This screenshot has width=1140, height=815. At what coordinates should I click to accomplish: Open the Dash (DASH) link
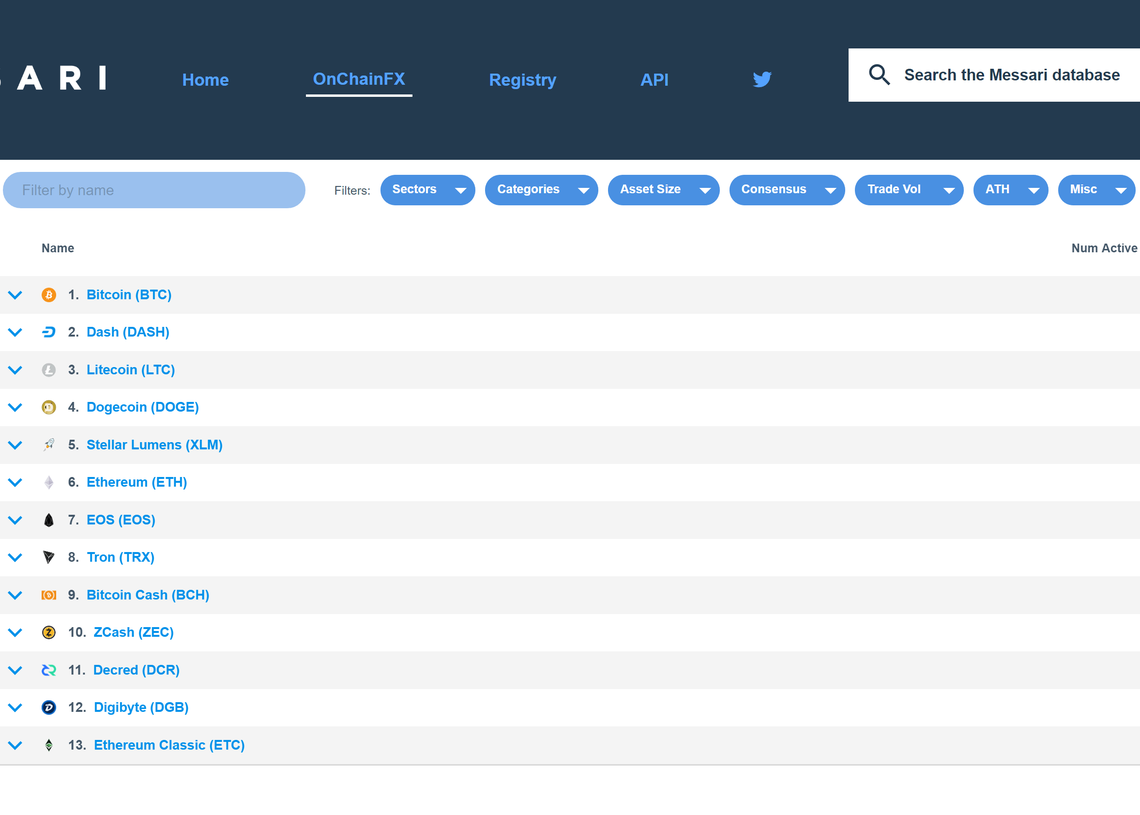(x=128, y=332)
